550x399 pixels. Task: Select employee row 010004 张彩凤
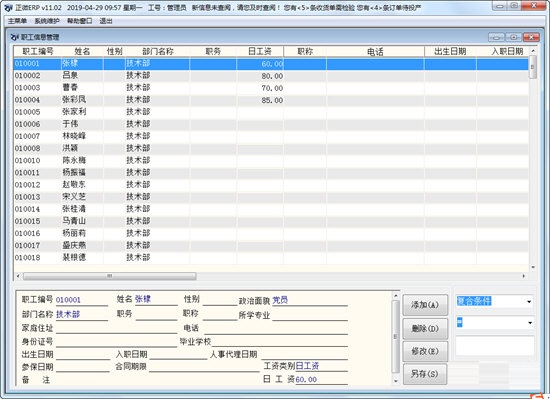point(271,100)
